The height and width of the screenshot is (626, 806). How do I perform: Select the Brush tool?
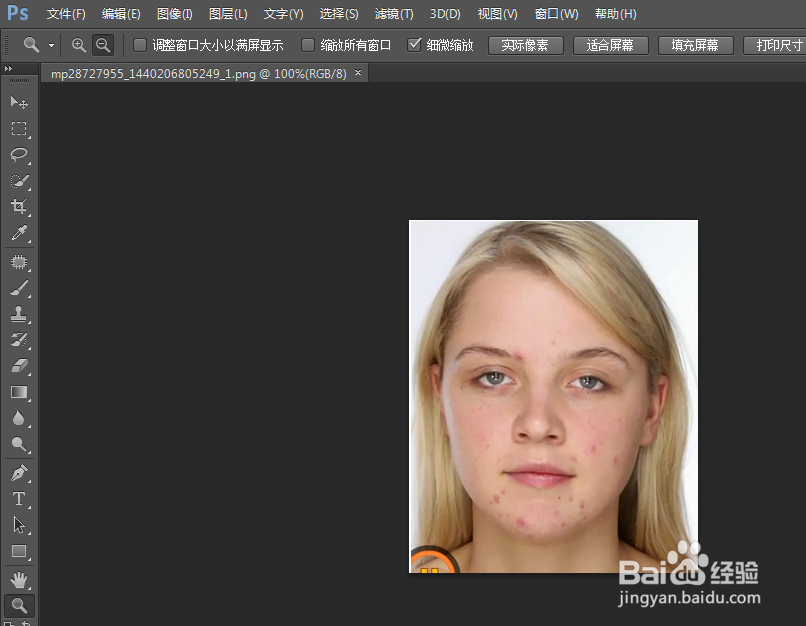pos(19,287)
